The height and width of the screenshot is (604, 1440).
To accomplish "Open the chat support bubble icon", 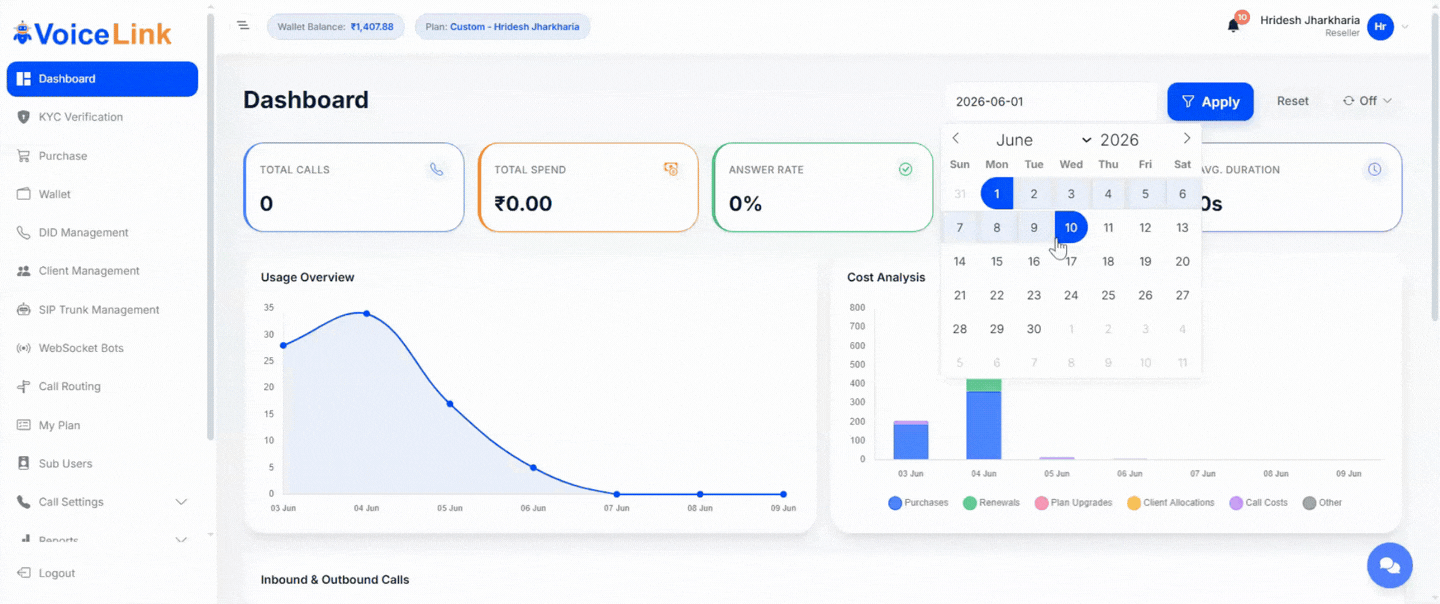I will point(1390,566).
